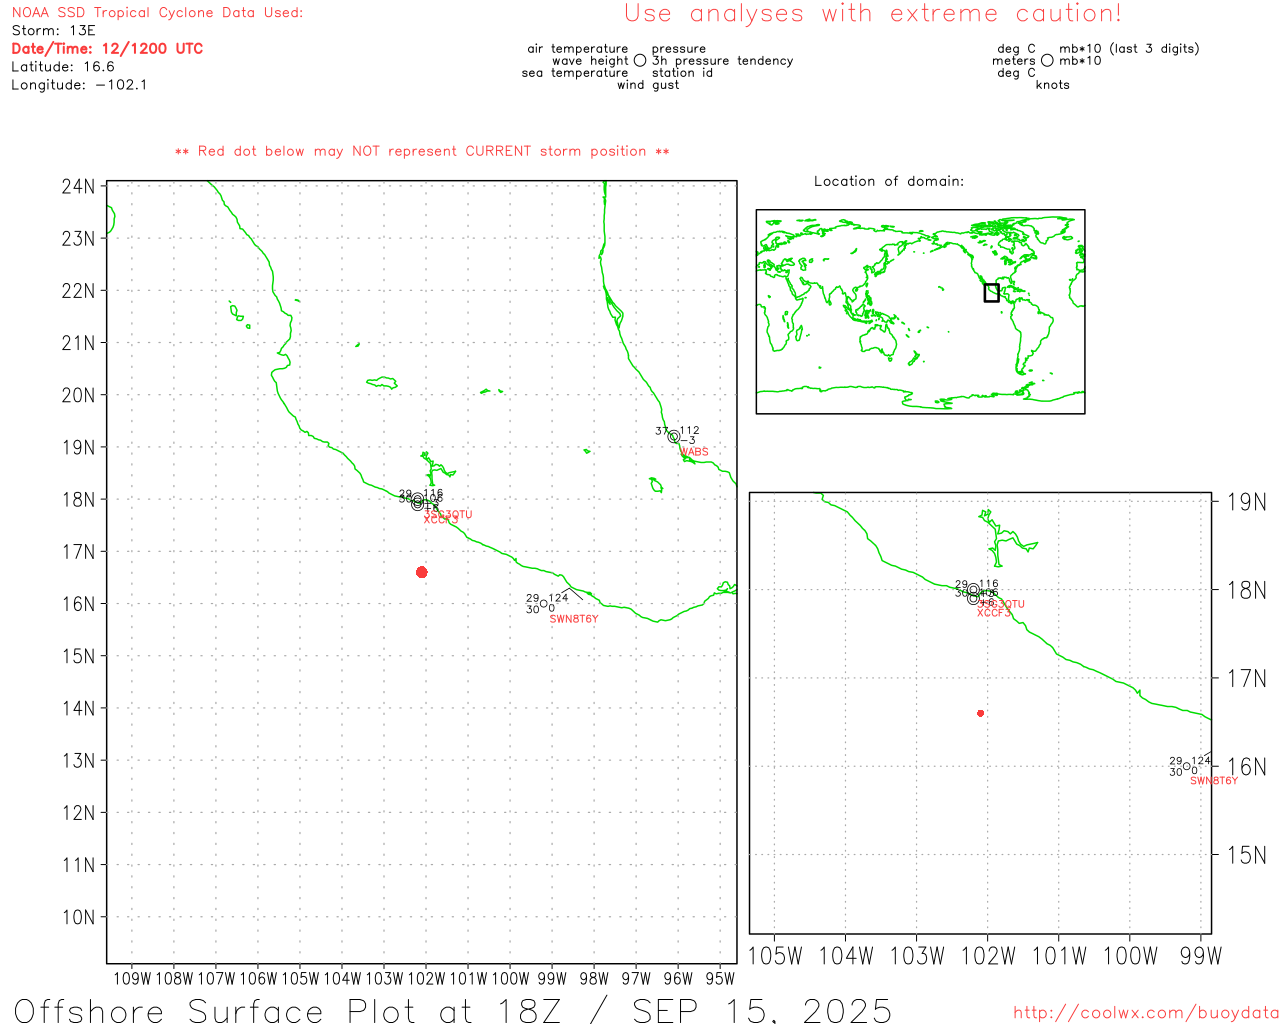Click 'Storm: 13E' text
The image size is (1280, 1024).
tap(53, 31)
